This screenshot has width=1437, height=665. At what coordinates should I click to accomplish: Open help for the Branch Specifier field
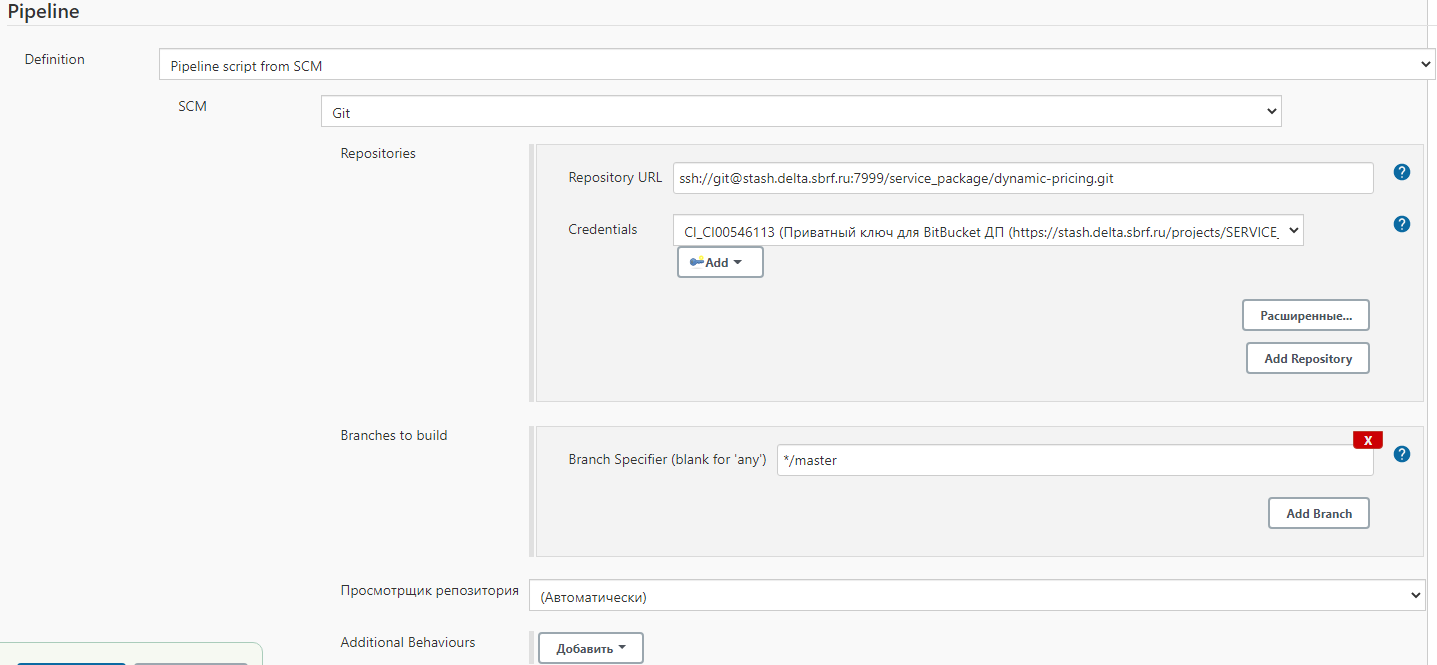[x=1401, y=454]
